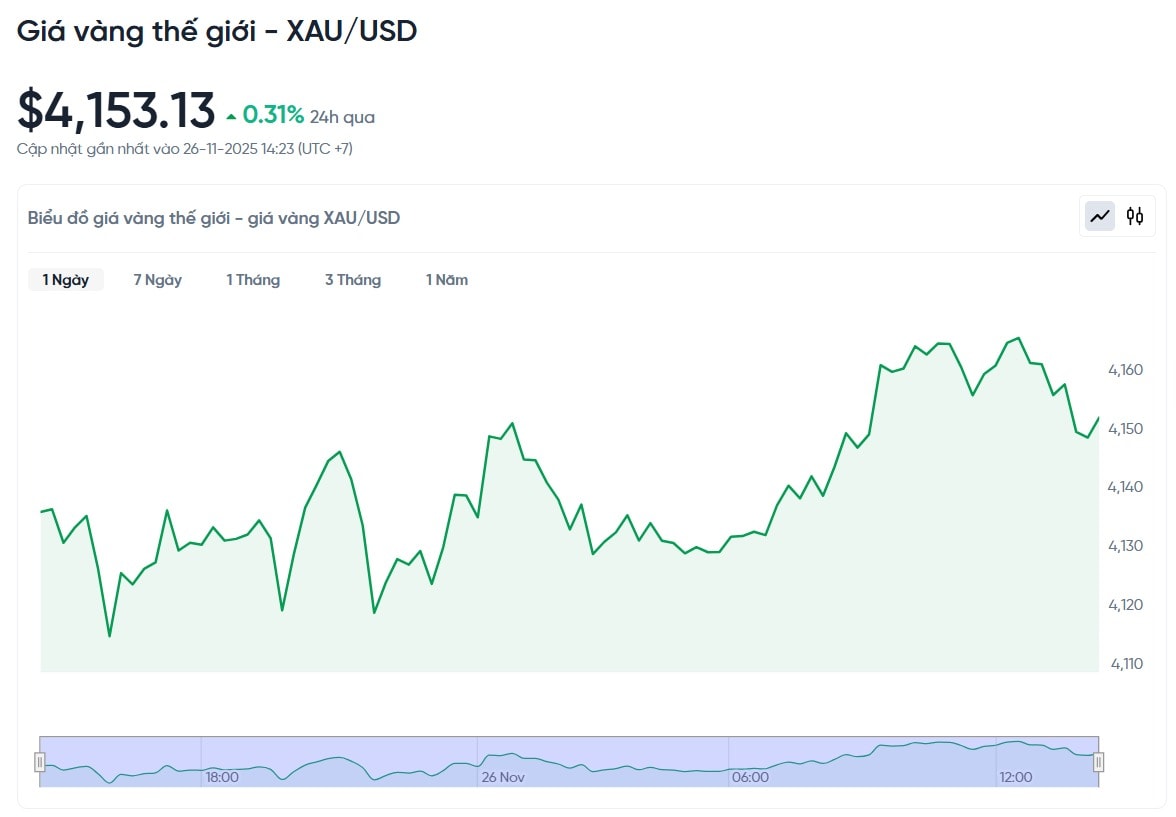Viewport: 1176px width, 817px height.
Task: Click the "Cập nhật gần nhất" timestamp text
Action: pos(185,149)
